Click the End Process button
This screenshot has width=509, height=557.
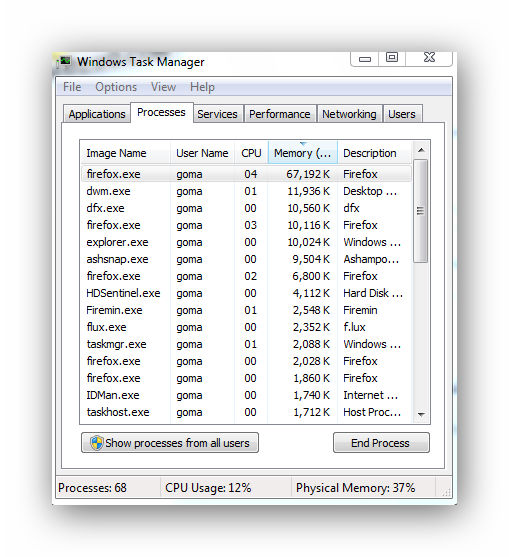[381, 443]
